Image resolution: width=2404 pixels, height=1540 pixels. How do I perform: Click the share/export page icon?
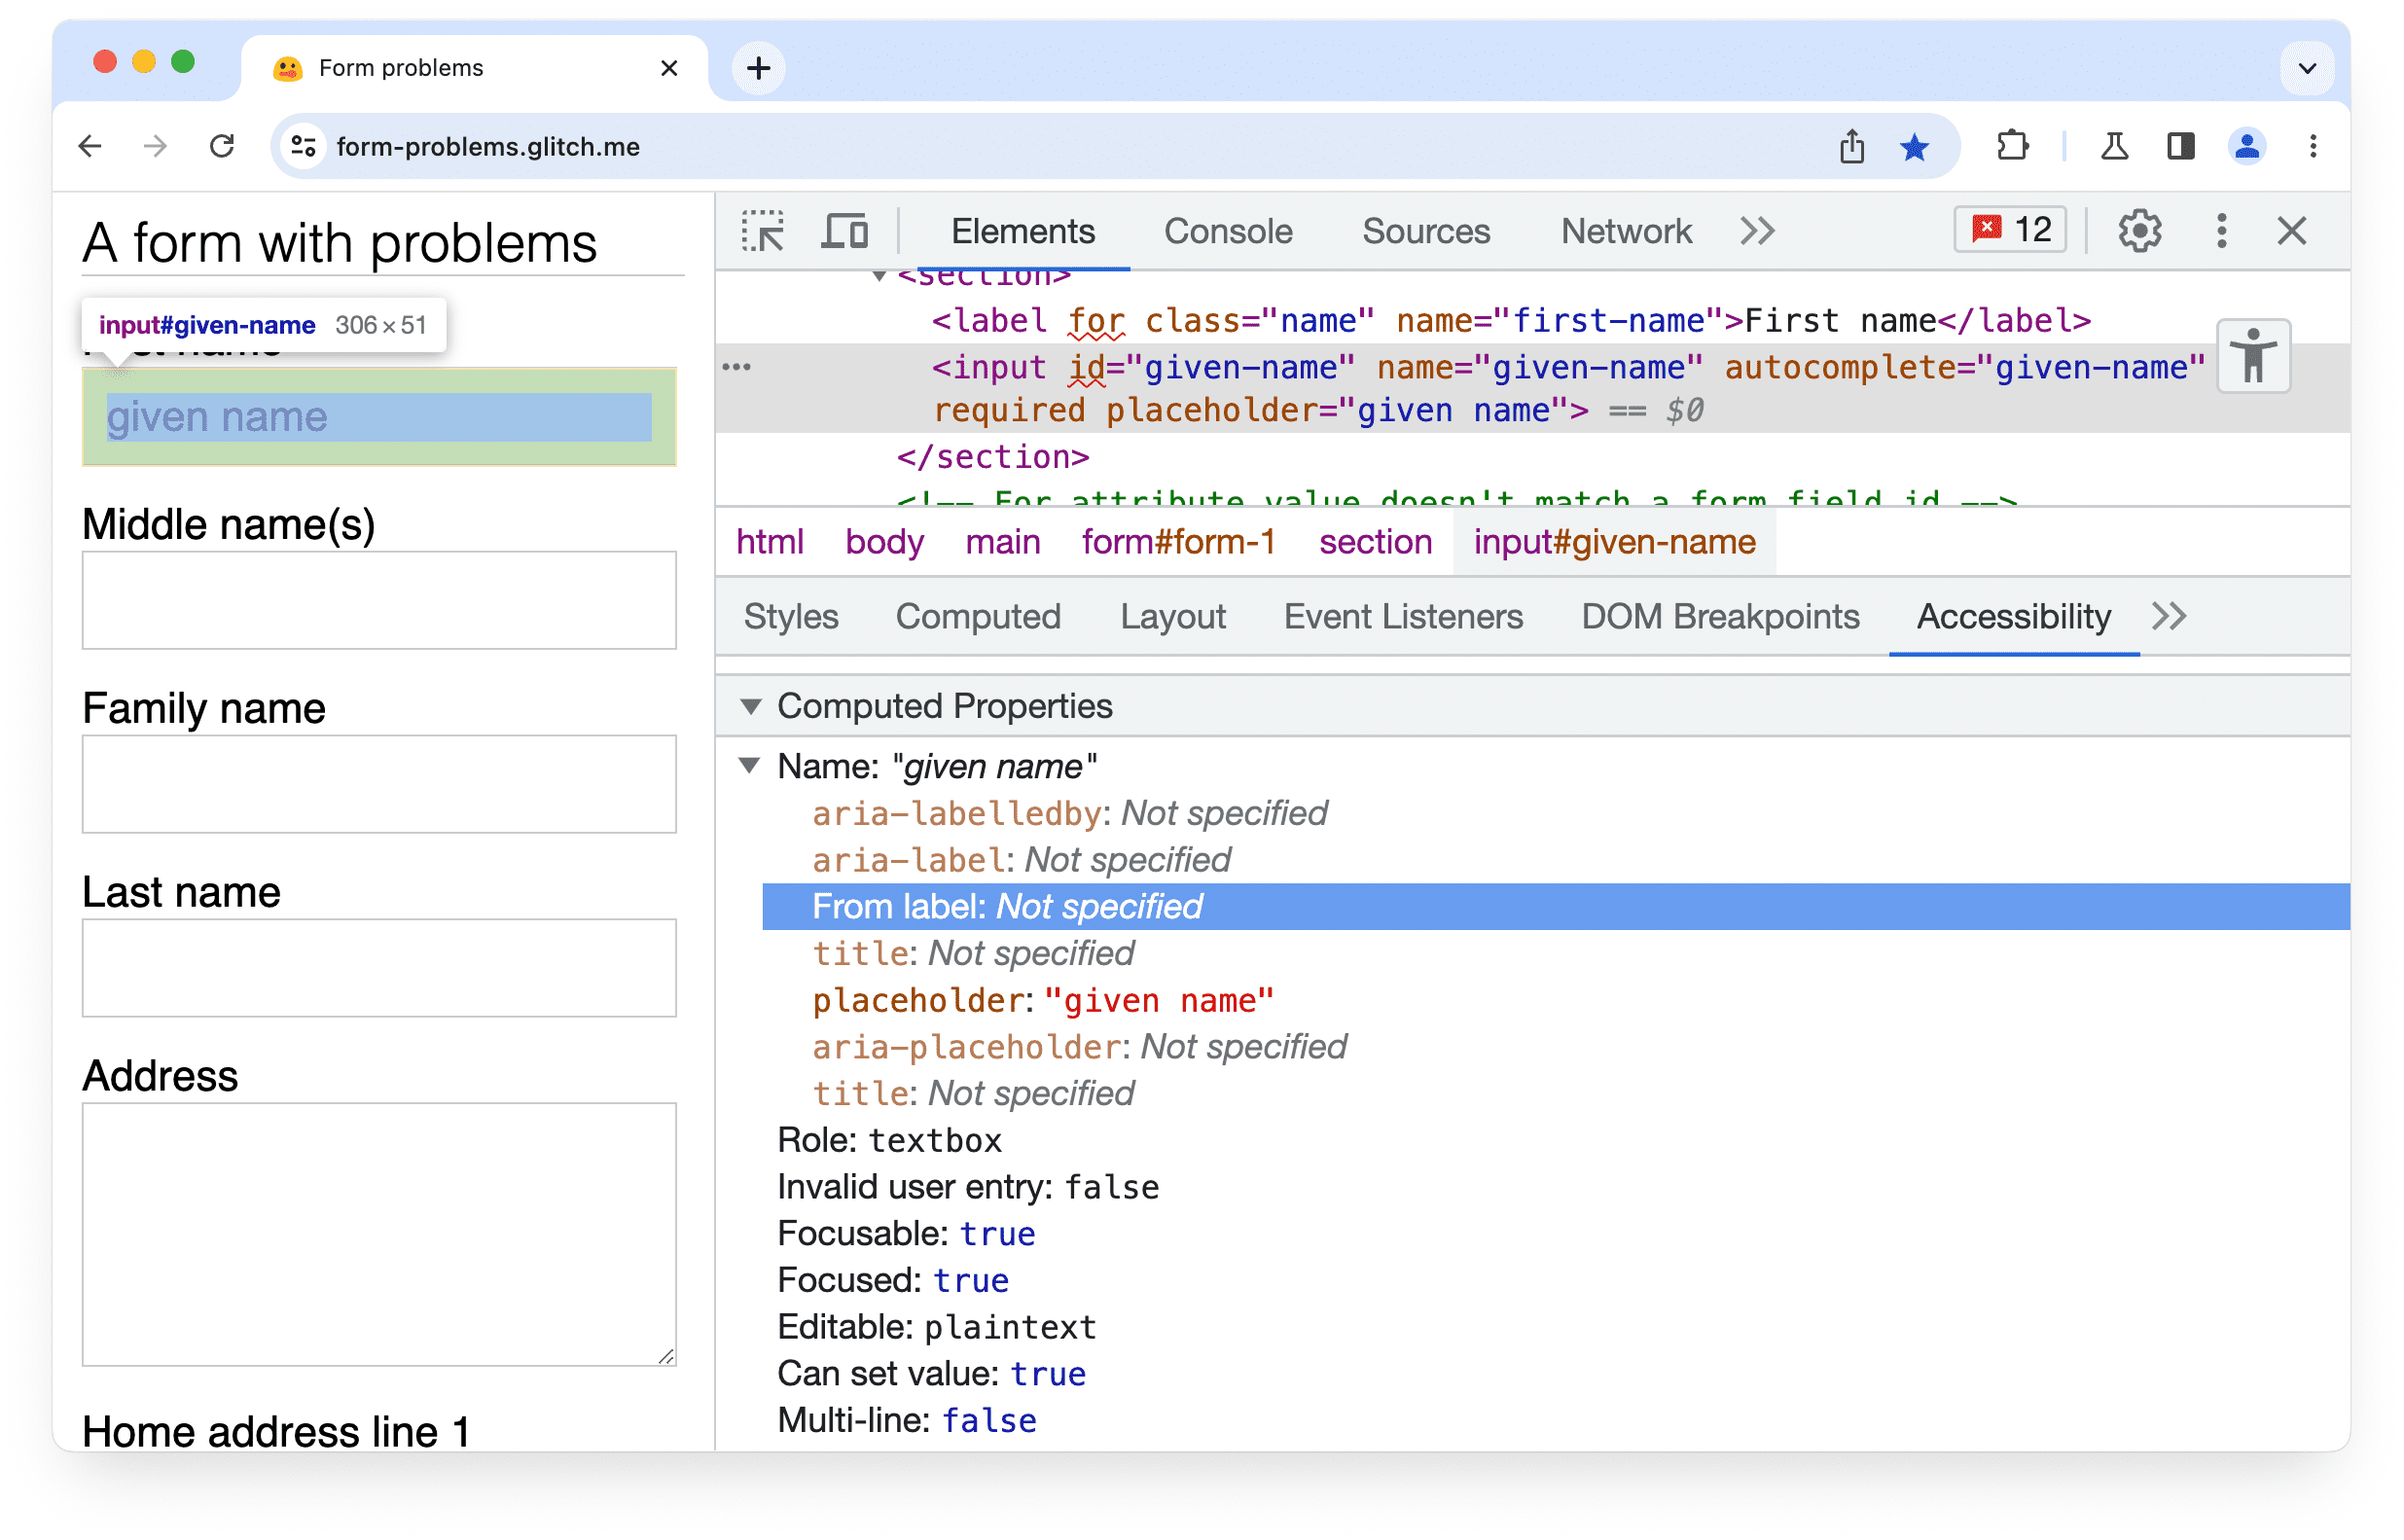(1855, 145)
